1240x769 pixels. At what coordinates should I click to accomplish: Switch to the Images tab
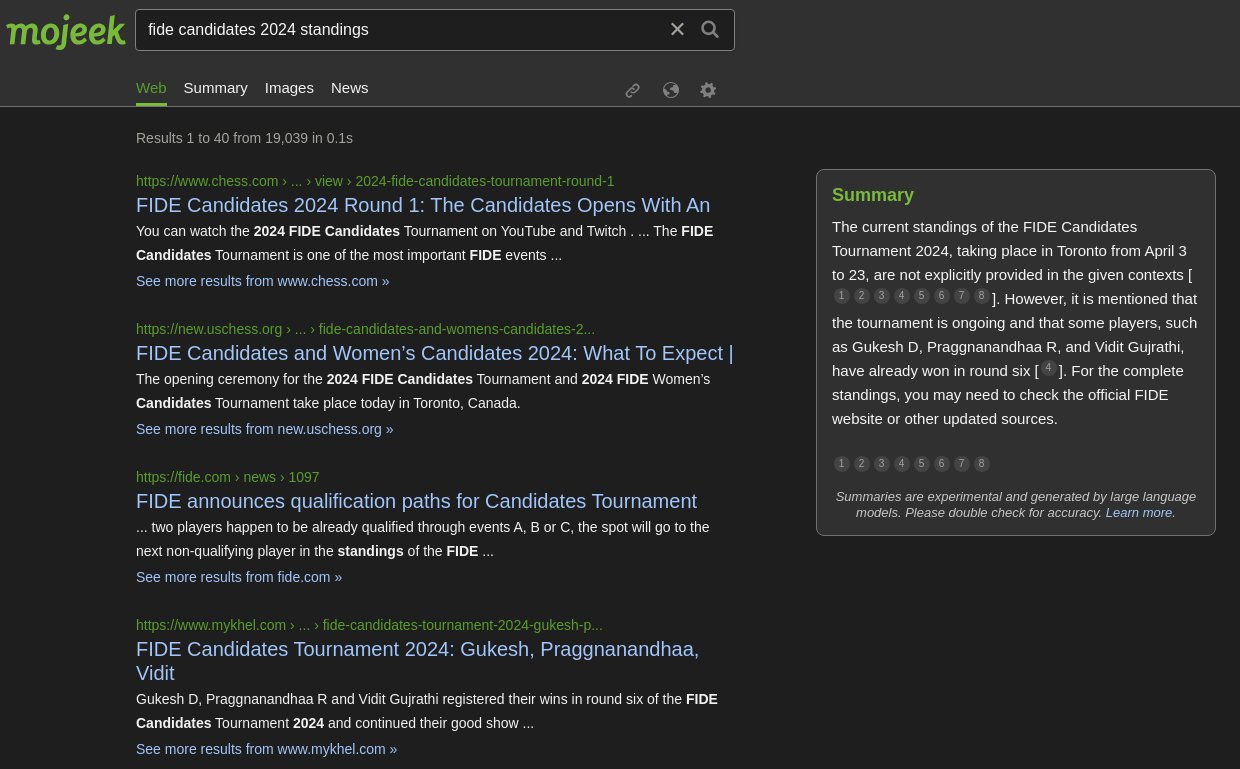pyautogui.click(x=289, y=88)
